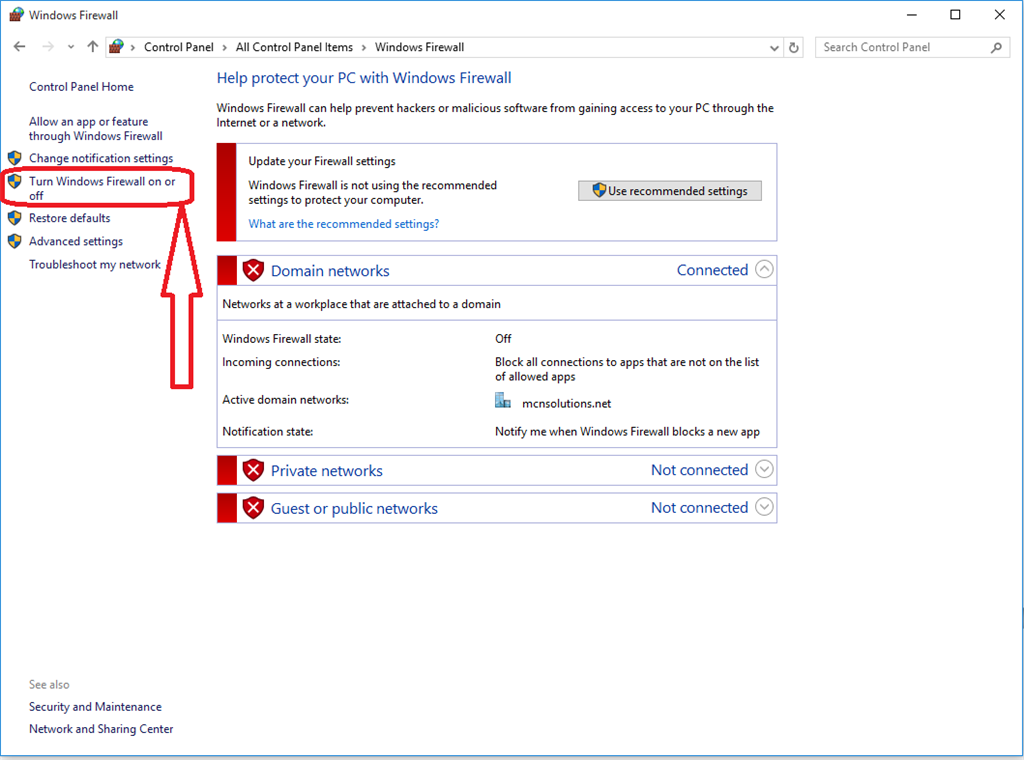This screenshot has width=1024, height=760.
Task: Select mcnsolutions.net text
Action: coord(566,404)
